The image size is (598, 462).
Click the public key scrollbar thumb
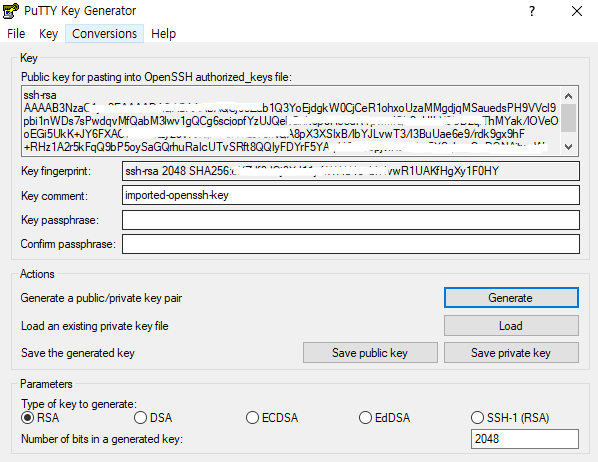[x=569, y=118]
